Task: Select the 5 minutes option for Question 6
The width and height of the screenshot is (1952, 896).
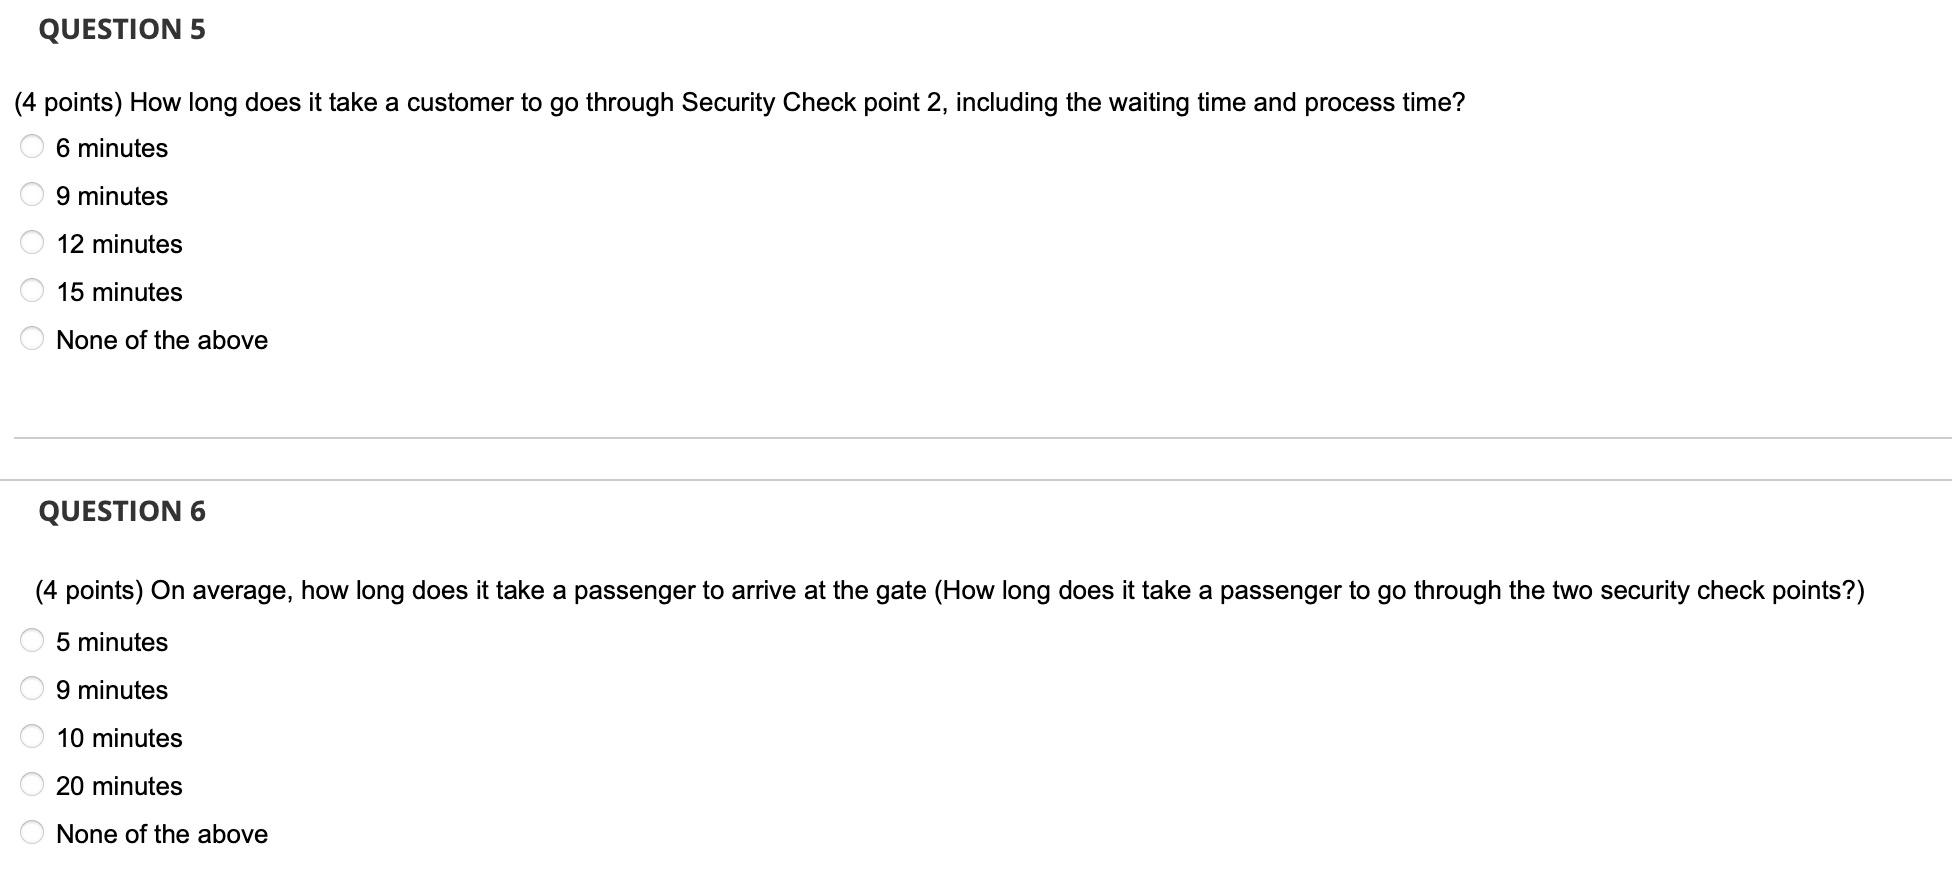Action: pyautogui.click(x=32, y=640)
